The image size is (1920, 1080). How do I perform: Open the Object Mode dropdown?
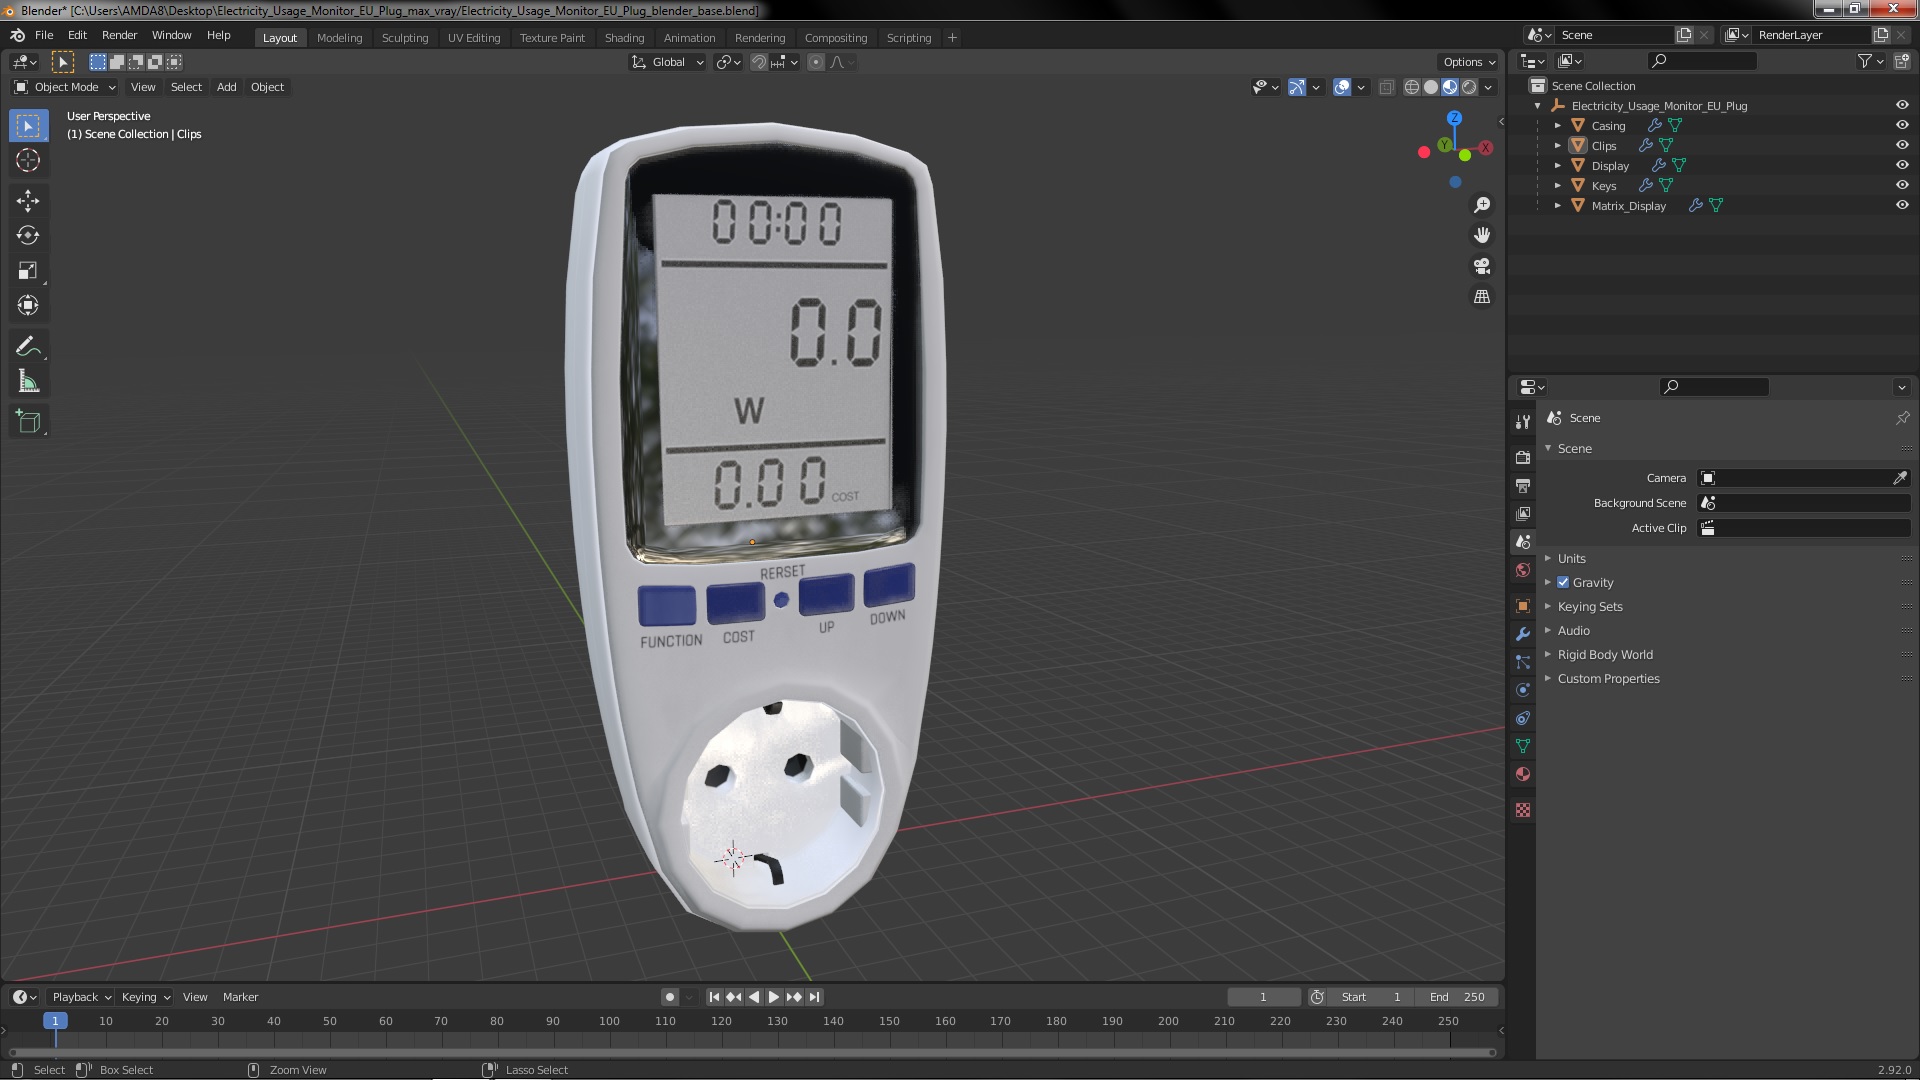[65, 87]
